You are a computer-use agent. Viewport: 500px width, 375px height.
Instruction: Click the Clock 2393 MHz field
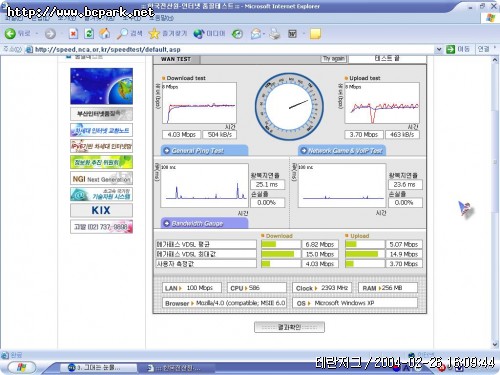click(x=322, y=288)
